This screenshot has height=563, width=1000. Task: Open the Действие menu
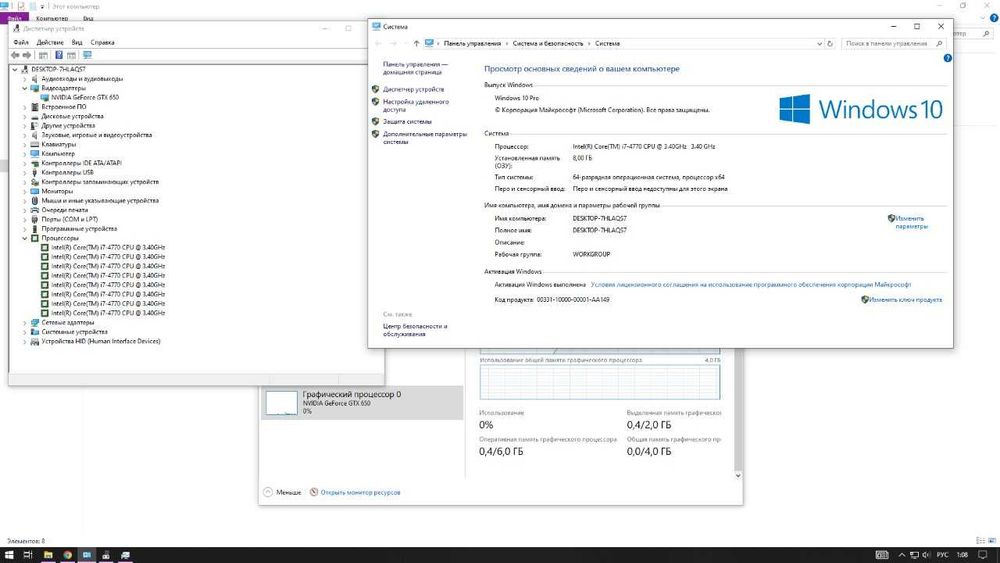50,42
